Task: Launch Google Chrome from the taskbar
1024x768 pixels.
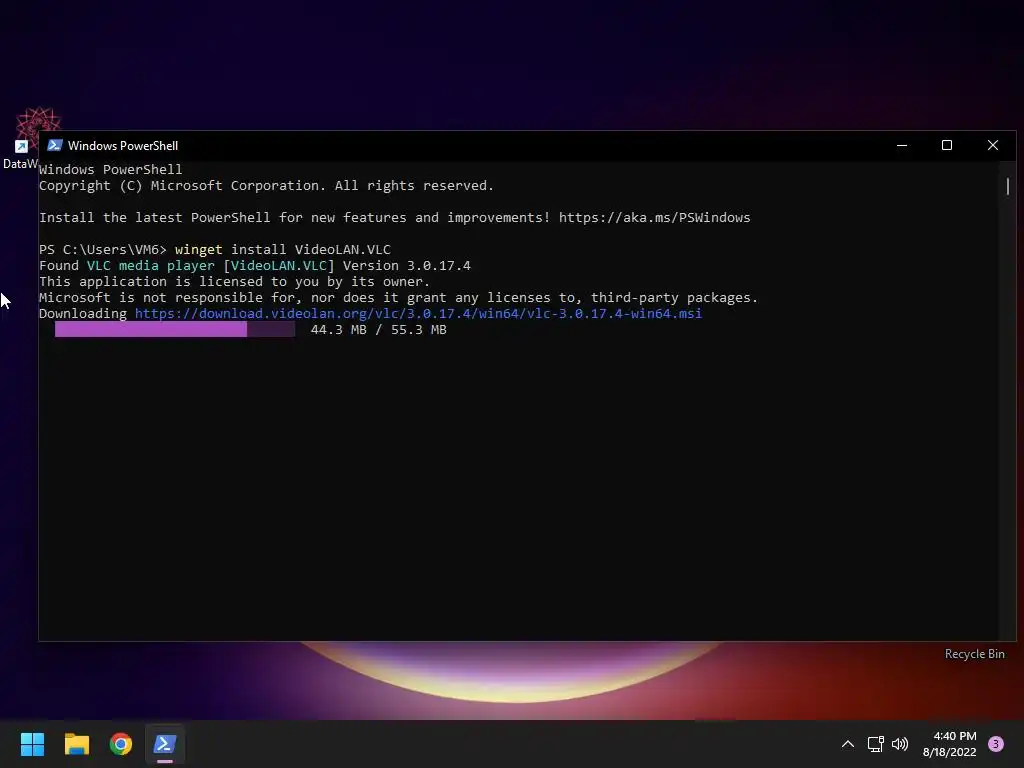Action: click(121, 744)
